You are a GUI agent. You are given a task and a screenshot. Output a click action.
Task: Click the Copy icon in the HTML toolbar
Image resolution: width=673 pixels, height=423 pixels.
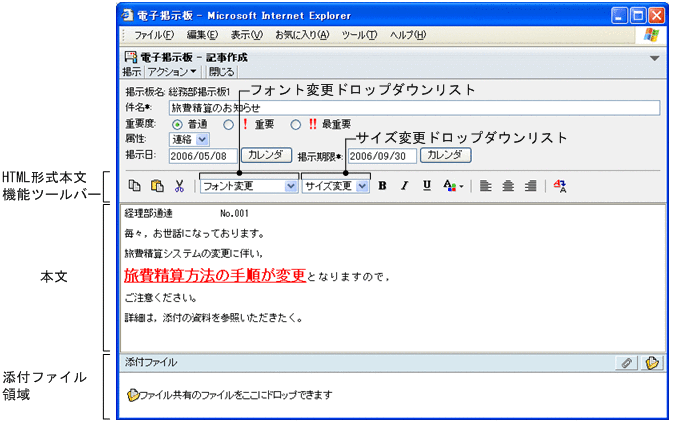pos(135,186)
